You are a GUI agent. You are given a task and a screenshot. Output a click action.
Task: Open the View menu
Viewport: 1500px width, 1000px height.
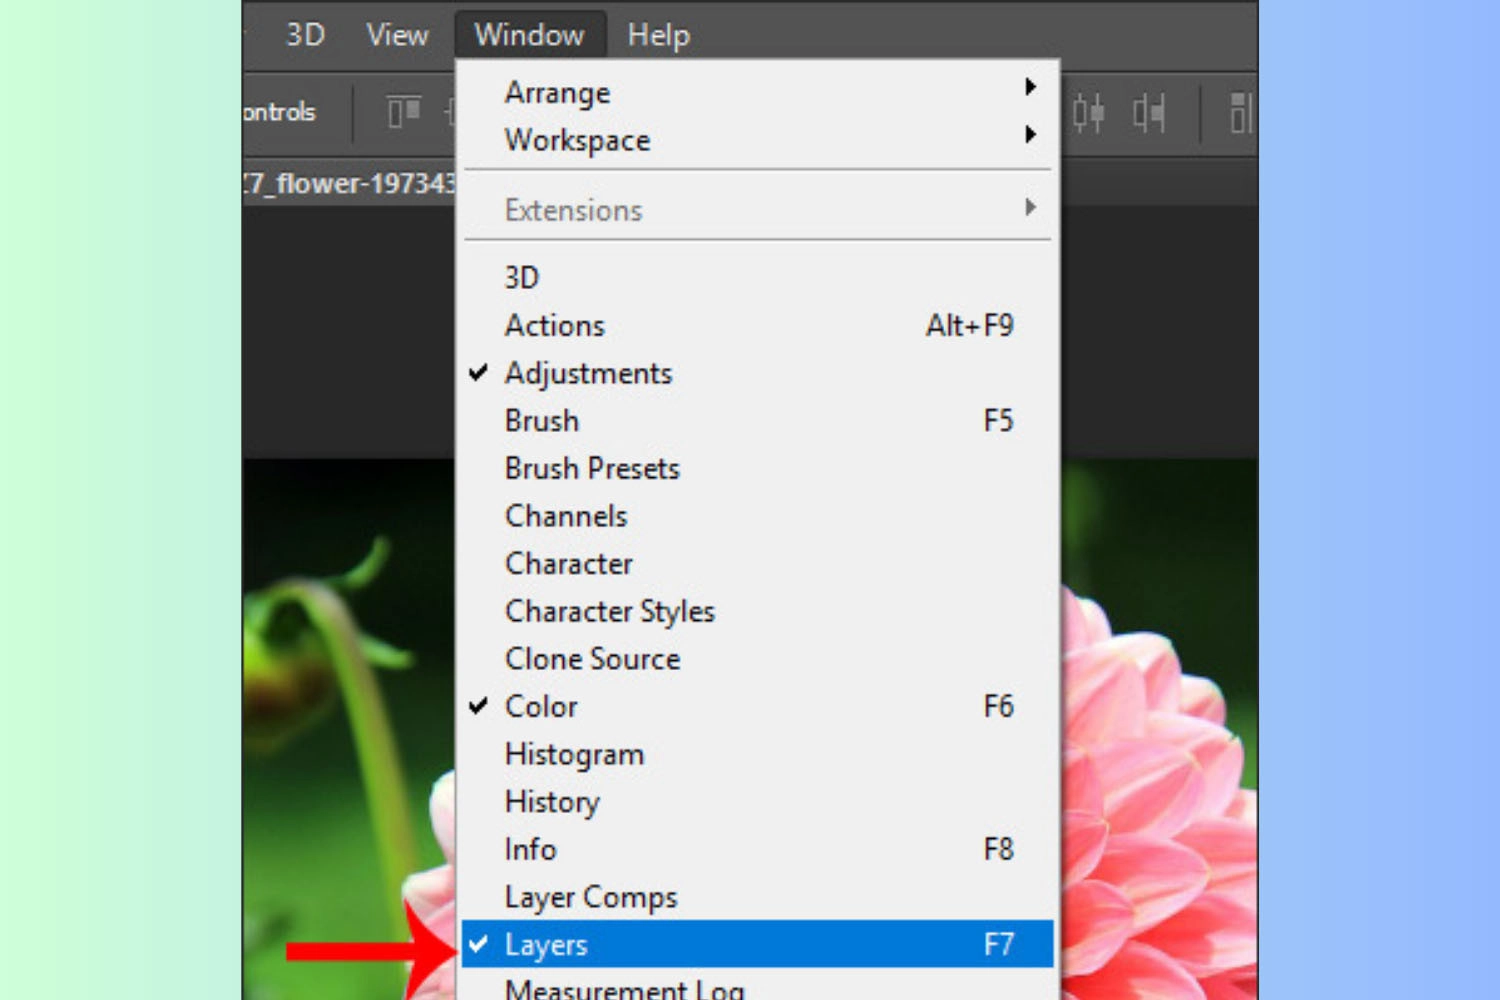pos(397,35)
